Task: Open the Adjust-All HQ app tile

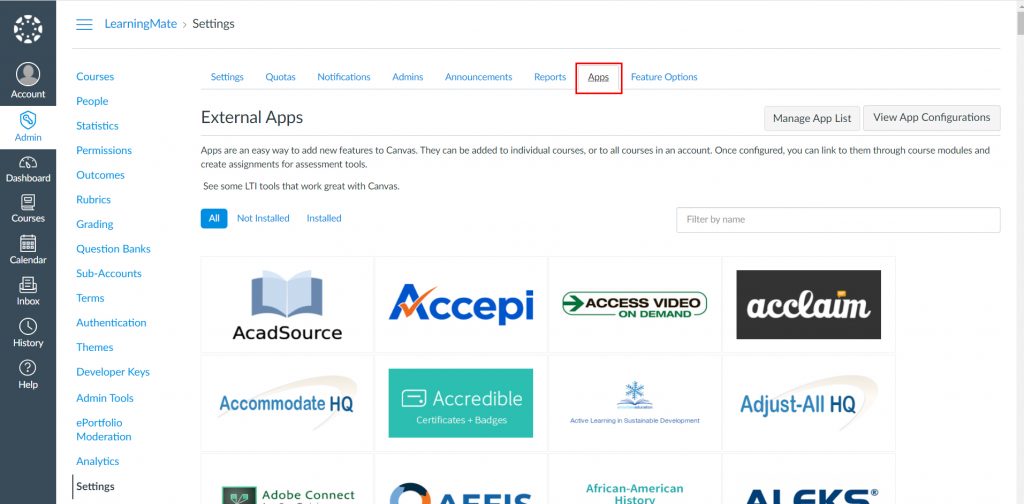Action: point(808,403)
